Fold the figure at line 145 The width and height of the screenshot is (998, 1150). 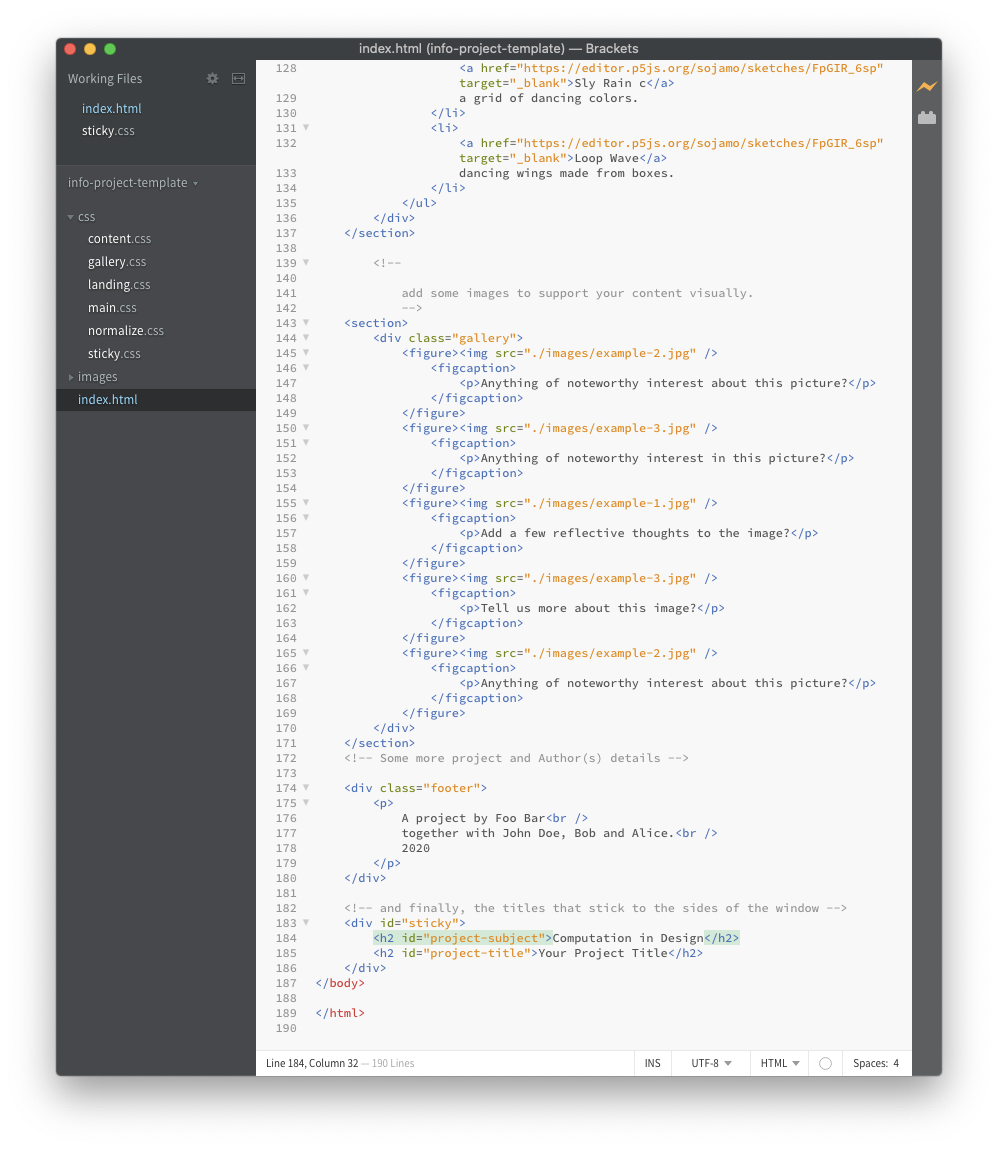[307, 353]
